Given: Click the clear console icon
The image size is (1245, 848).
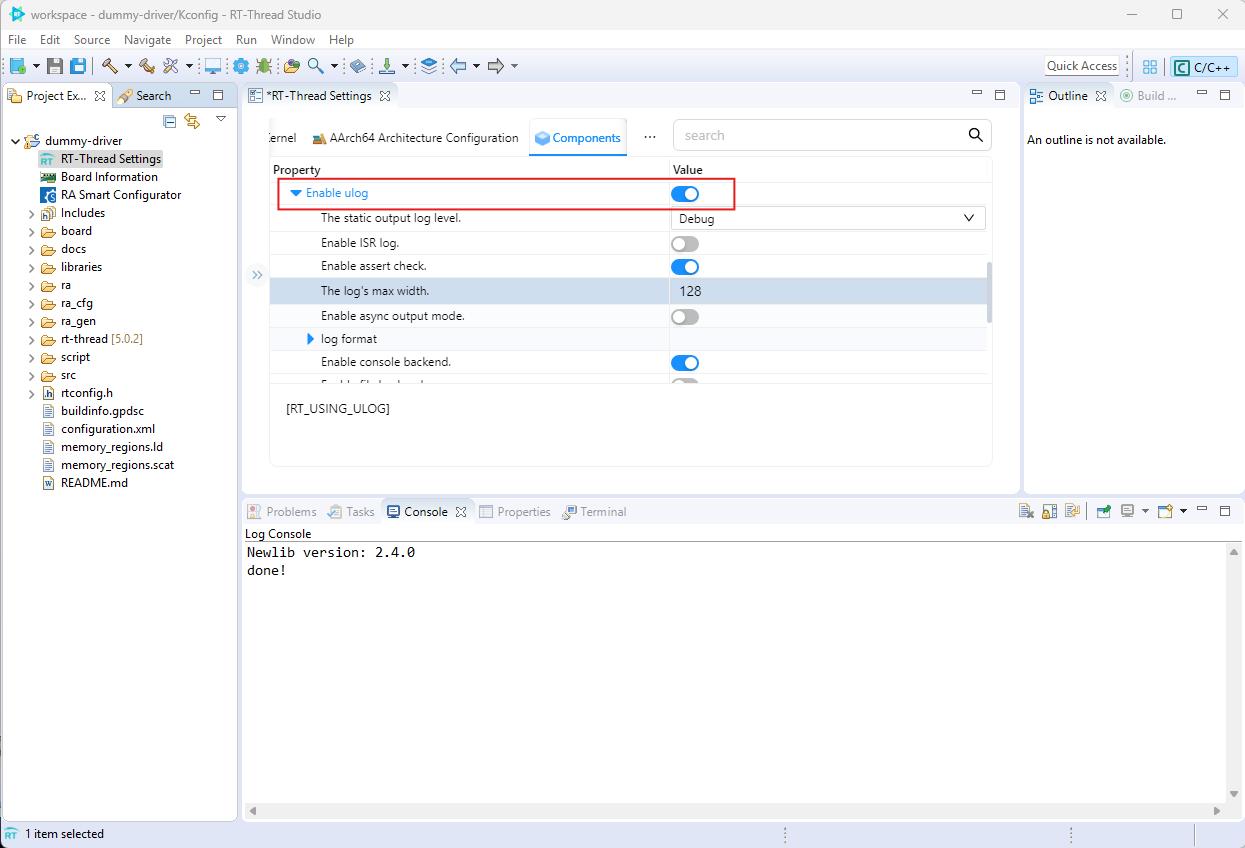Looking at the screenshot, I should click(x=1026, y=511).
